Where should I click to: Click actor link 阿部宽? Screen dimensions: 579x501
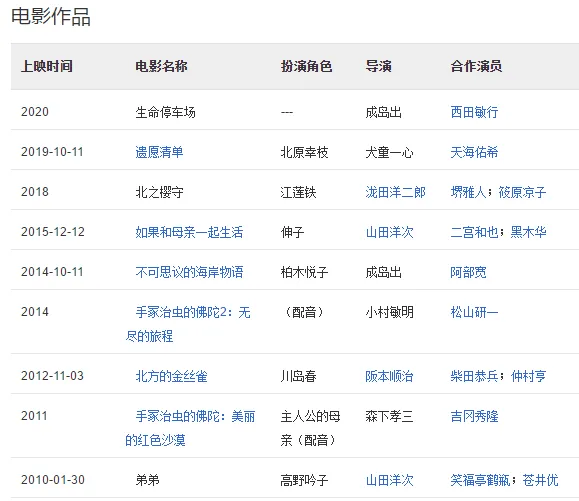(x=468, y=272)
